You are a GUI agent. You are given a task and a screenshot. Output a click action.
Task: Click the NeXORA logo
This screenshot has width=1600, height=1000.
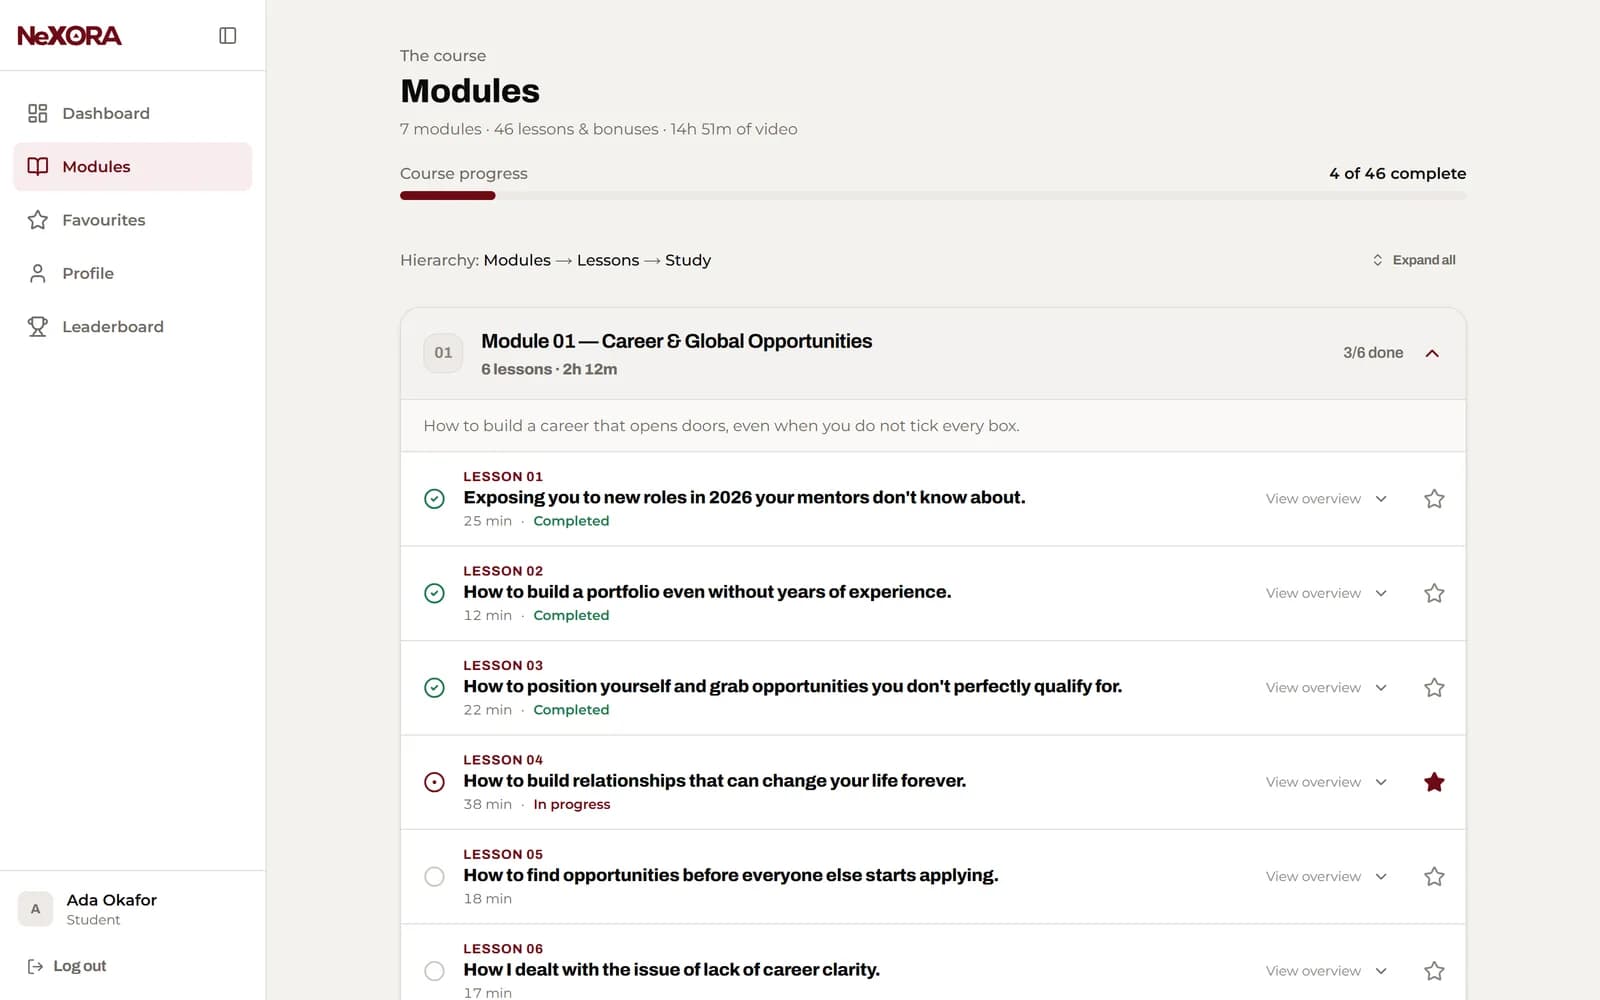[69, 35]
